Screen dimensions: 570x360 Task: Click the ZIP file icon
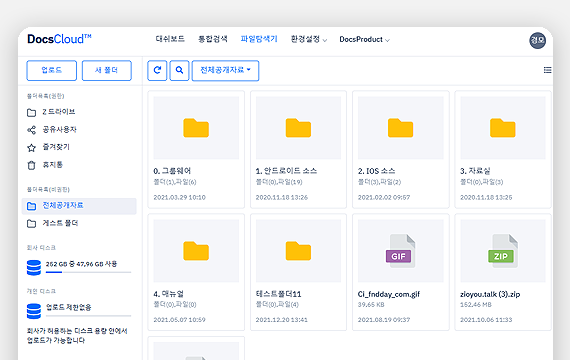tap(503, 251)
